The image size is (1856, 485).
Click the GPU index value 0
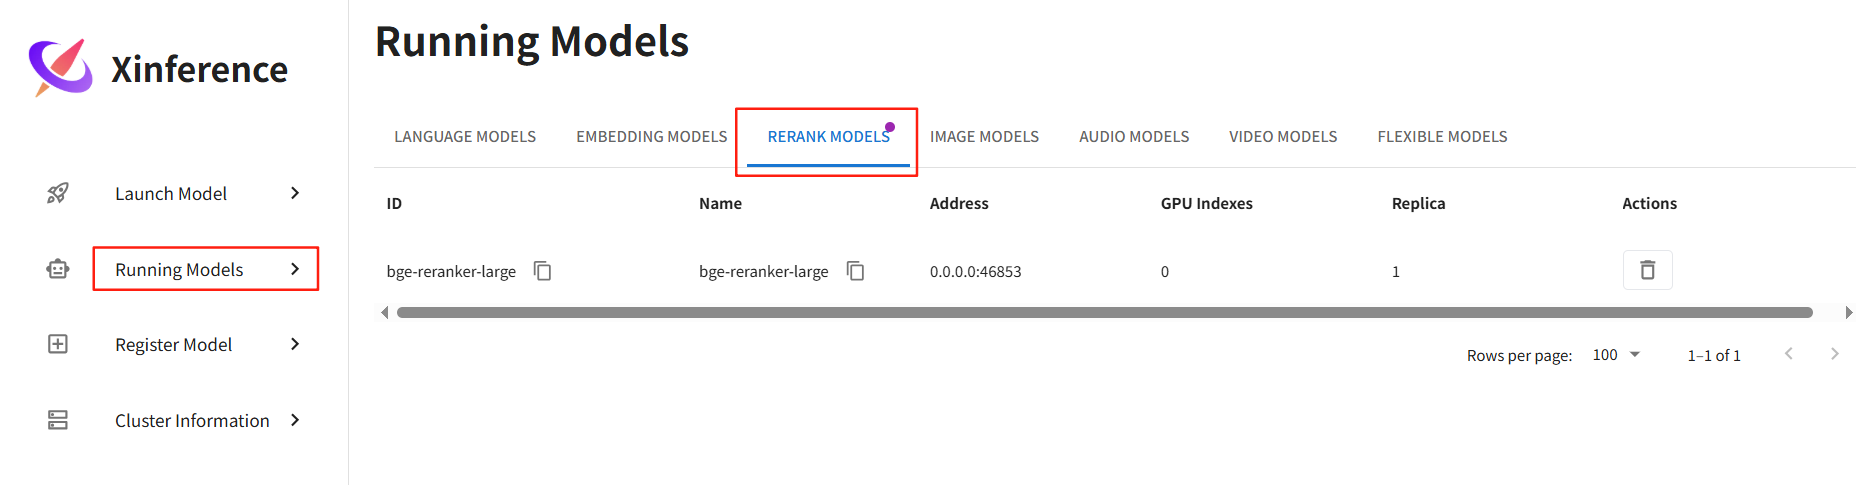tap(1165, 272)
